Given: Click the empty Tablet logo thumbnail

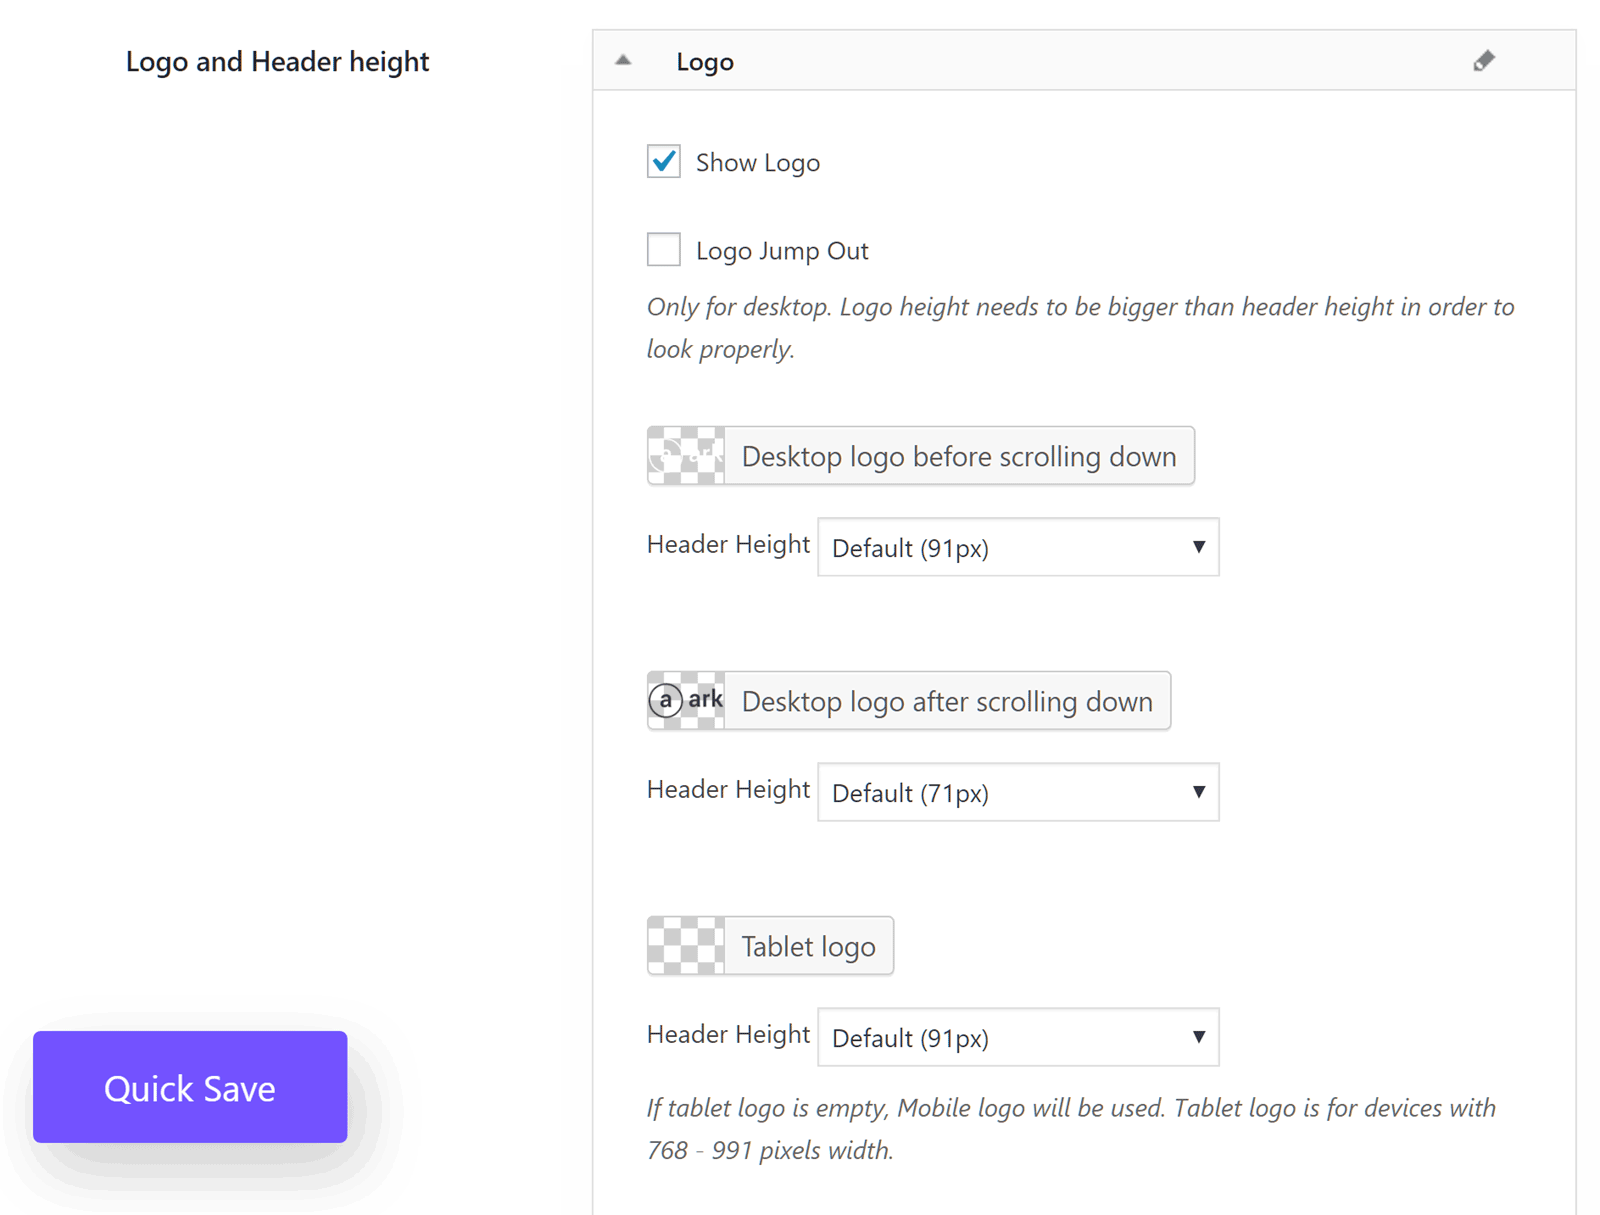Looking at the screenshot, I should 686,946.
